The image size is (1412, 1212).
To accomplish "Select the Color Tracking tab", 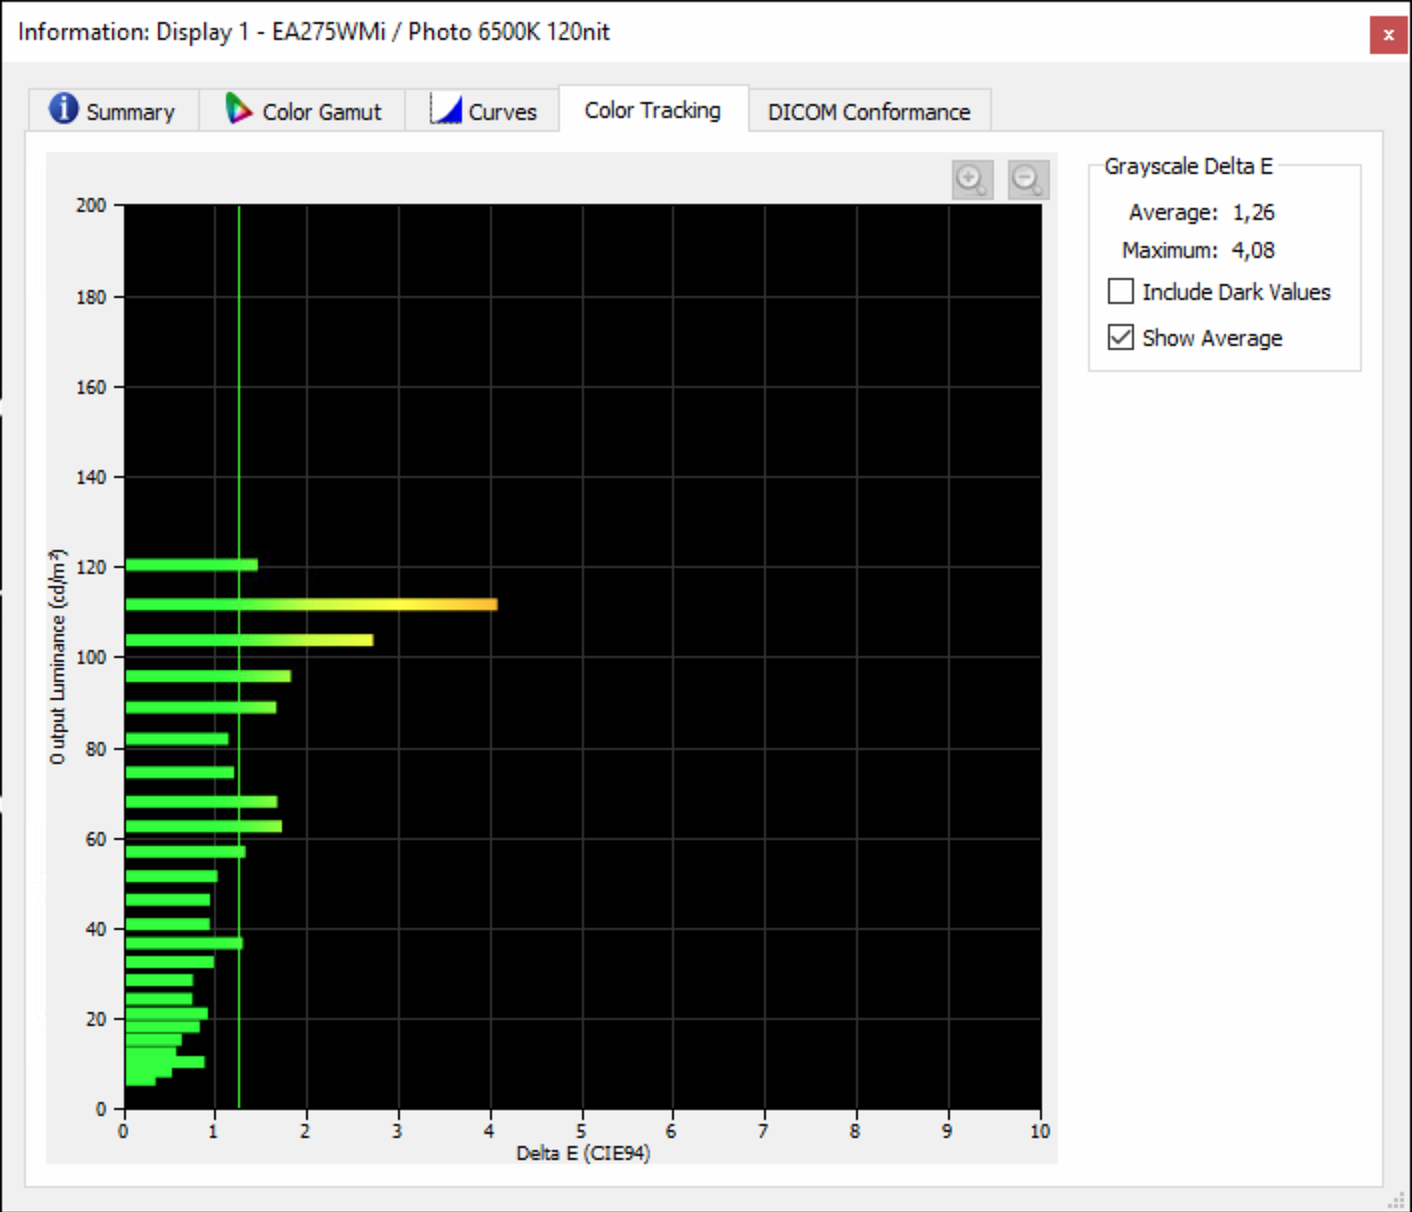I will pyautogui.click(x=652, y=110).
